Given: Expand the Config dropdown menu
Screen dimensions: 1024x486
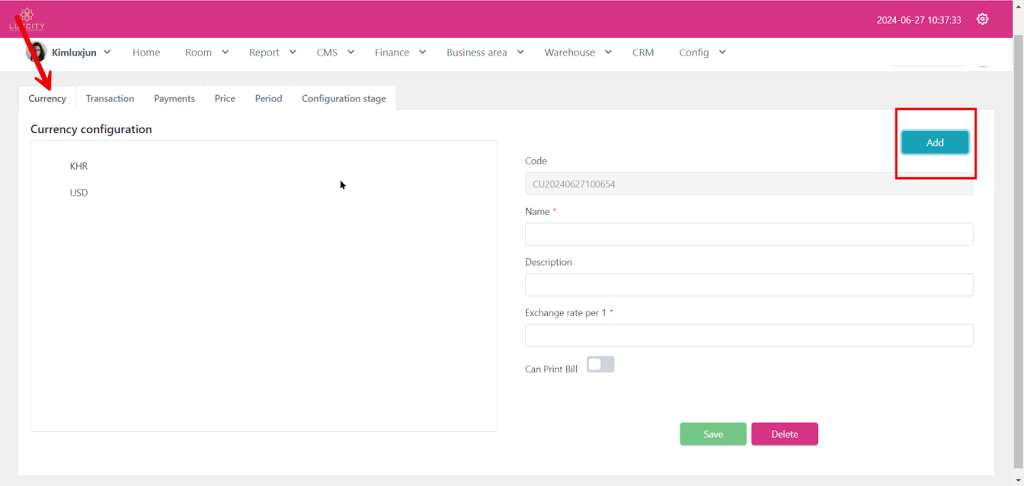Looking at the screenshot, I should coord(702,52).
